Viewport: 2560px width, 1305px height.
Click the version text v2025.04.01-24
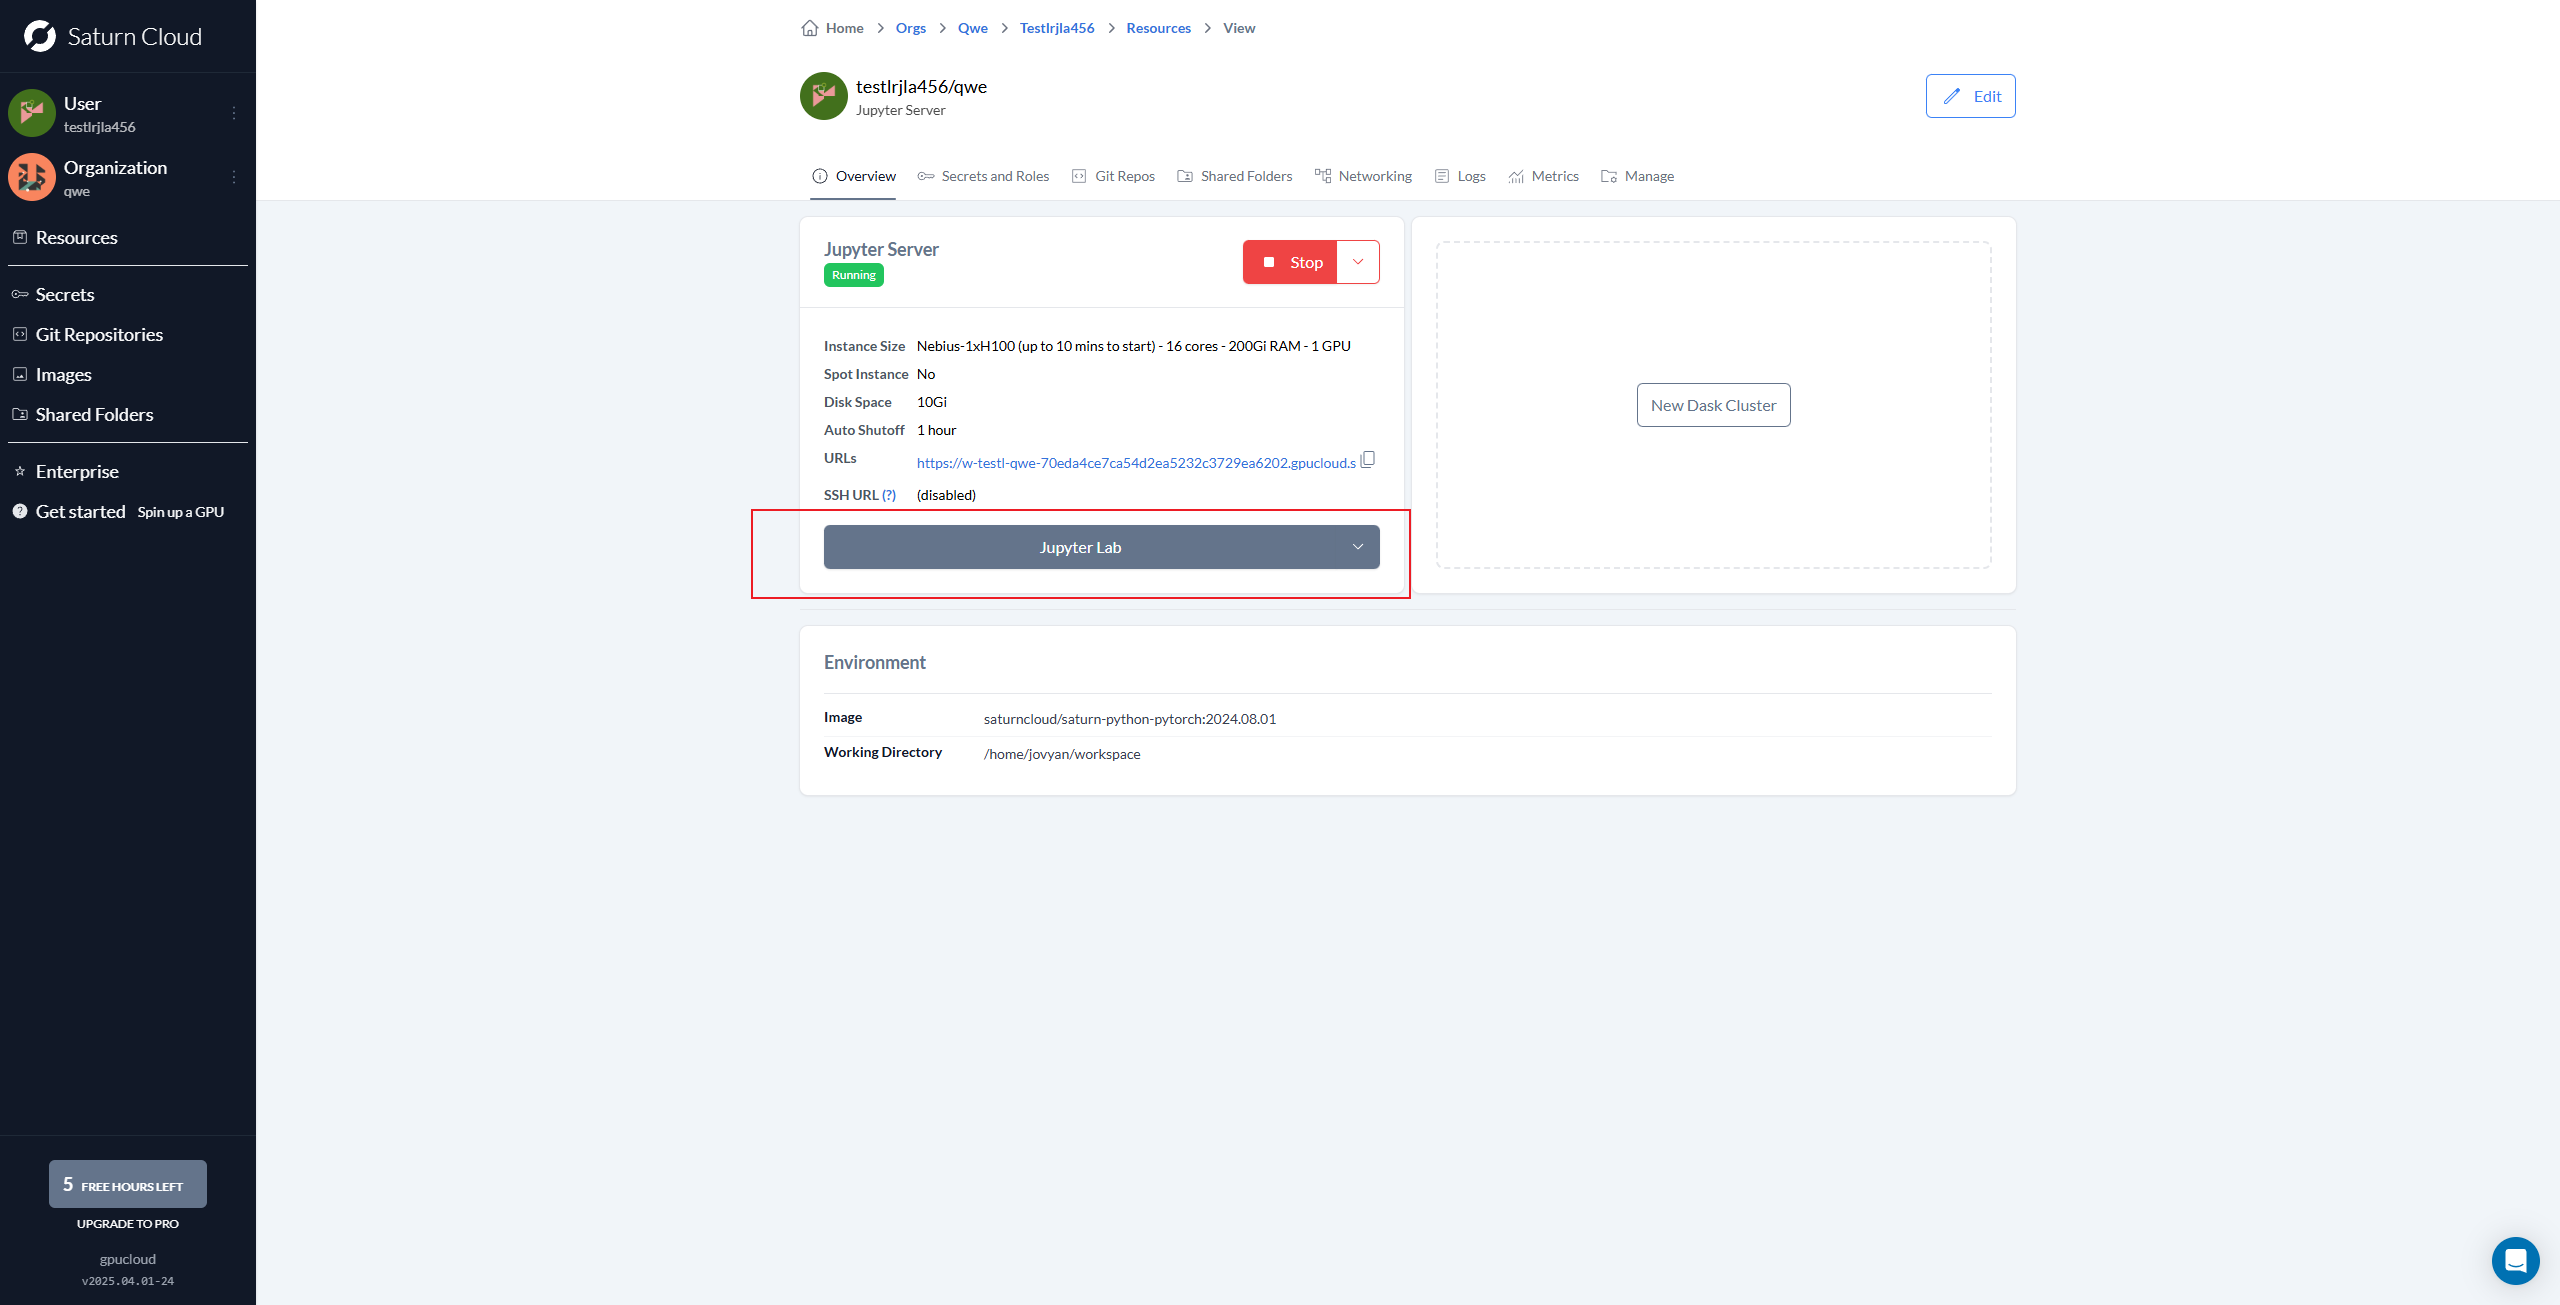click(x=128, y=1281)
